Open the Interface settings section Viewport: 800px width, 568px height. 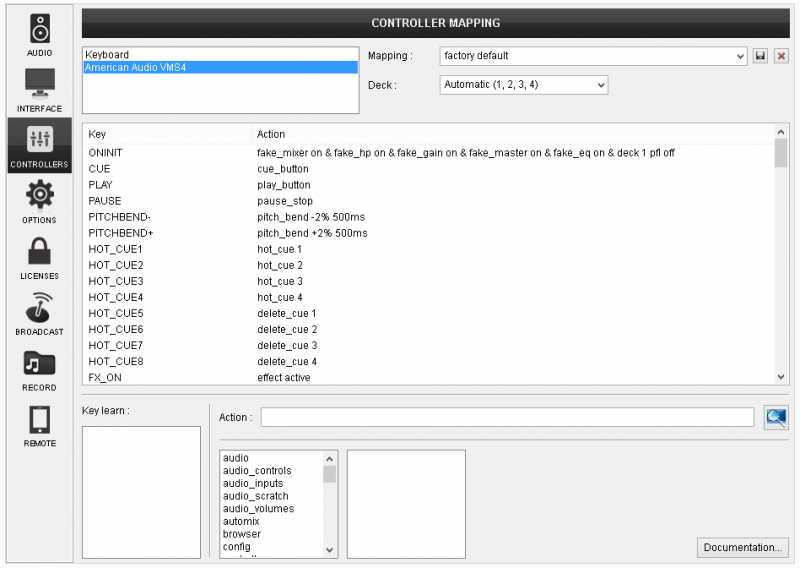pos(40,89)
